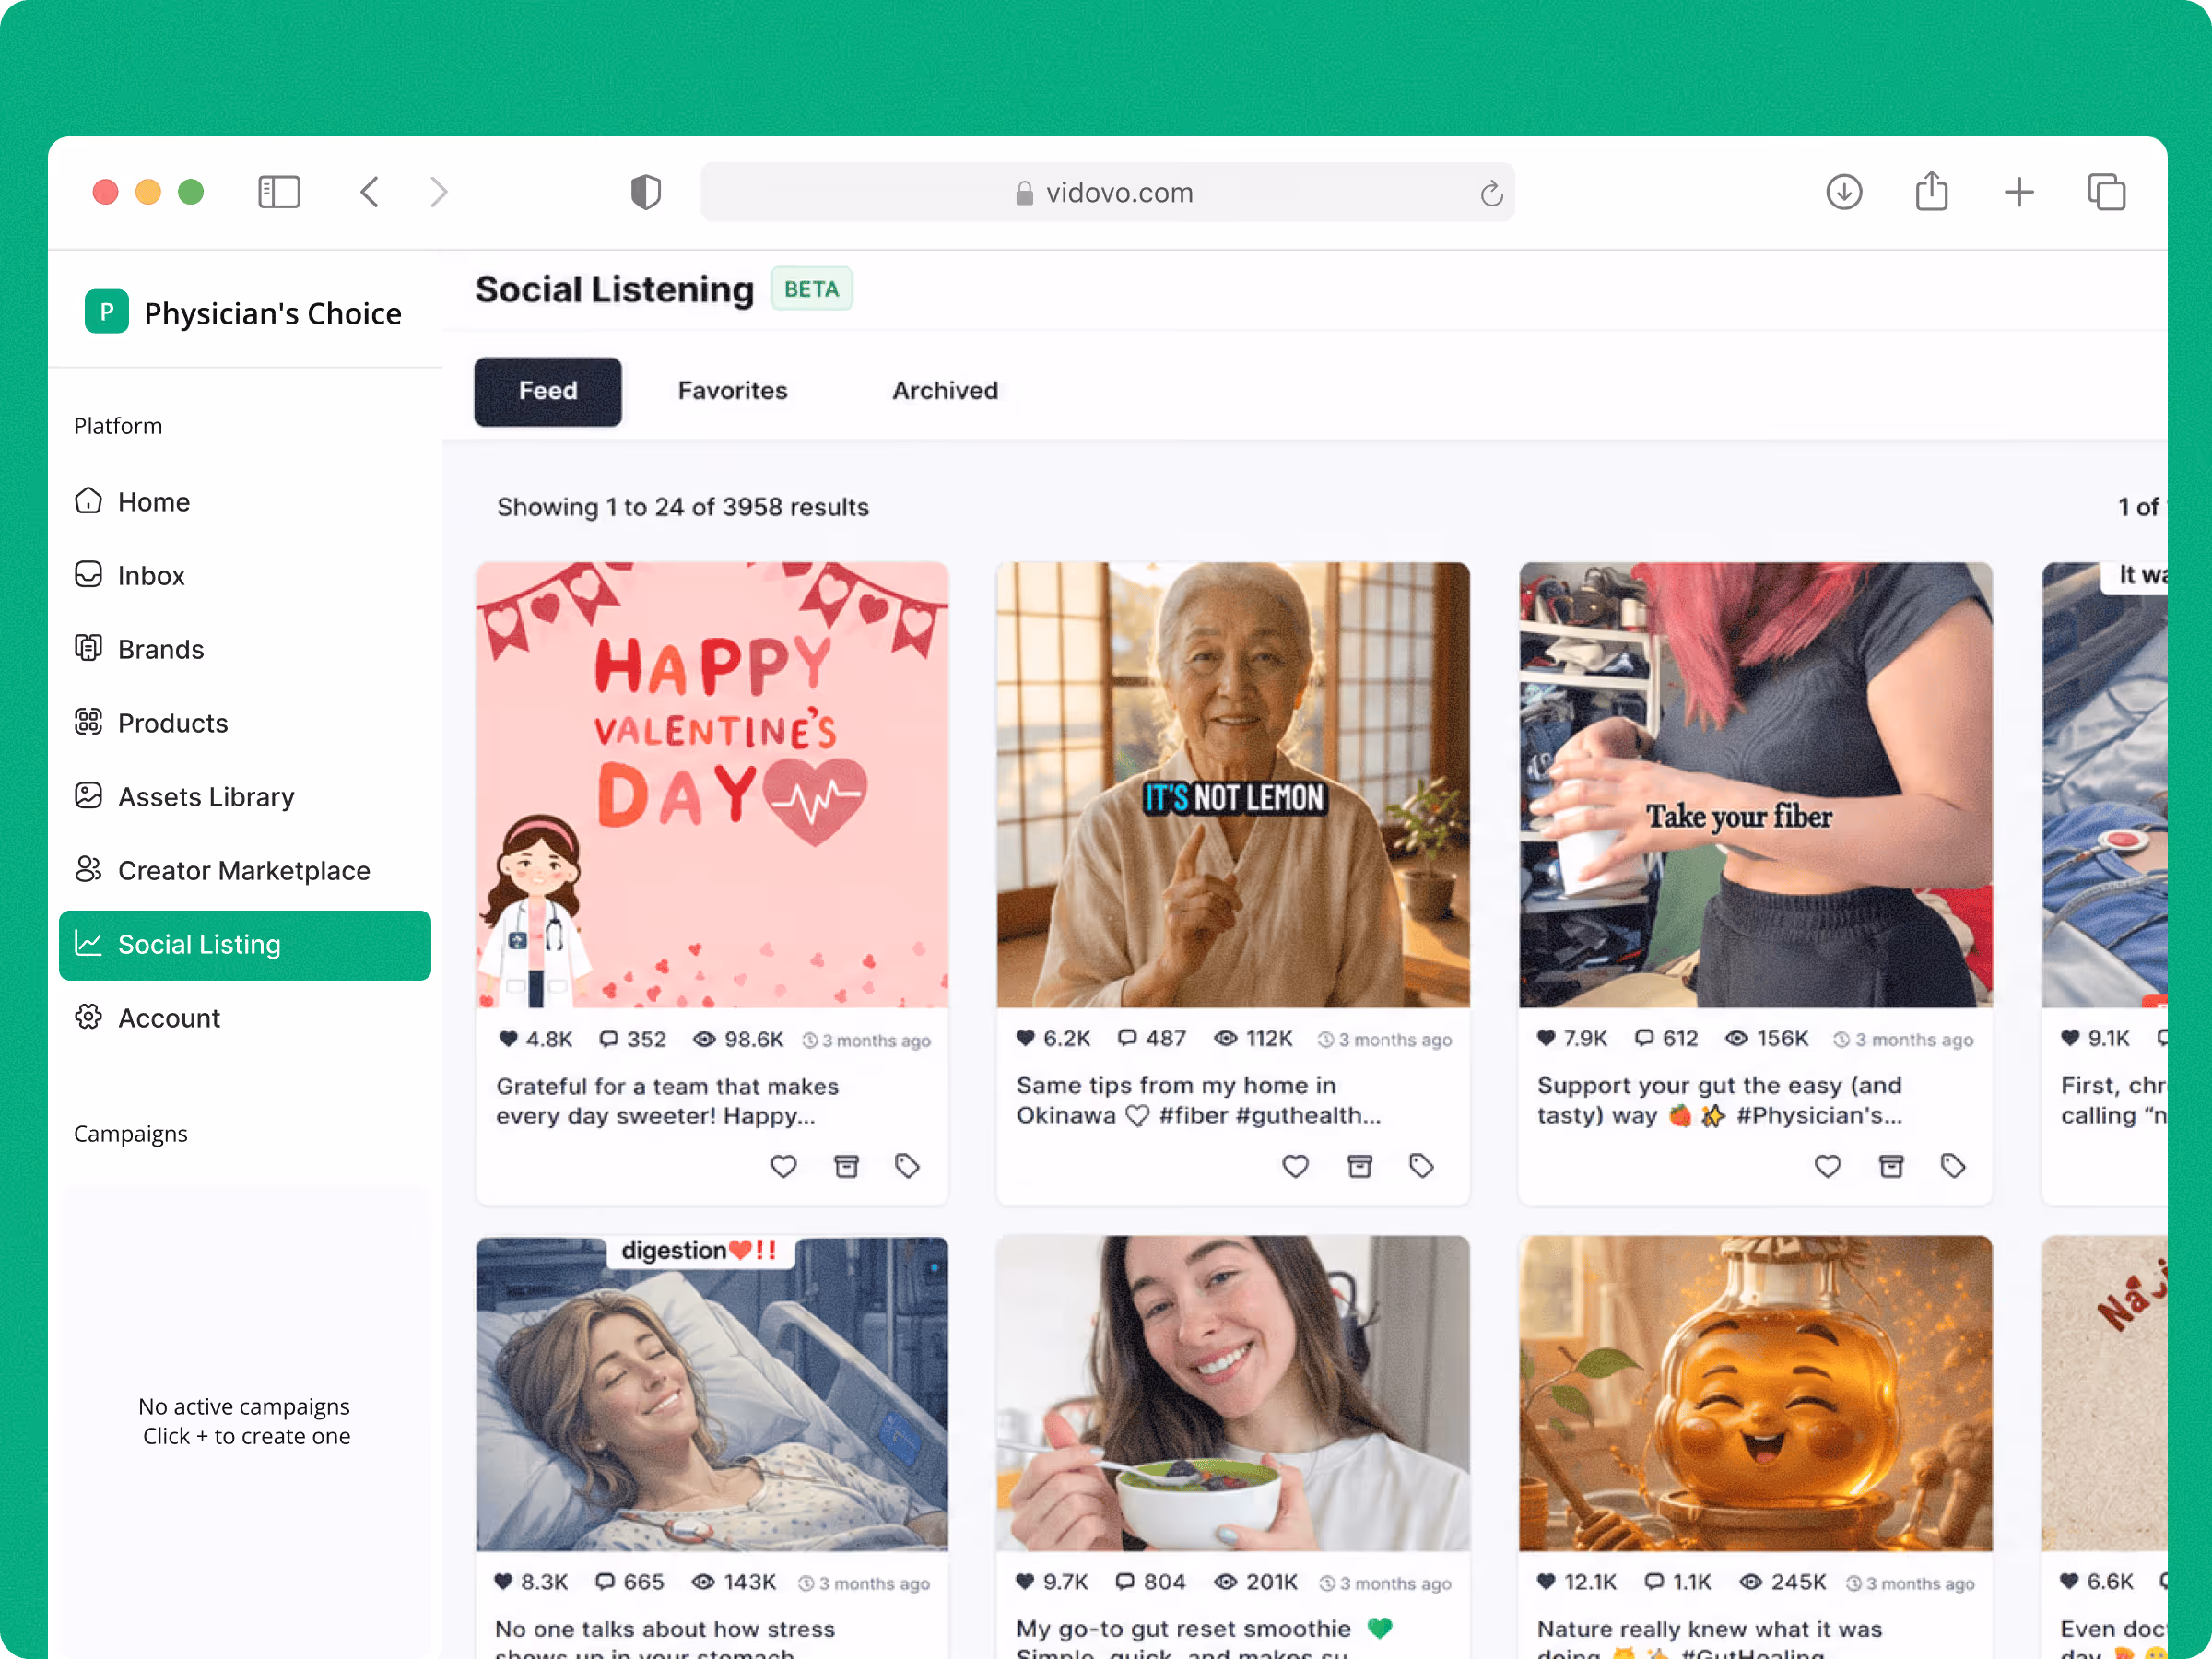Open the smiling honey jar thumbnail

click(1756, 1394)
